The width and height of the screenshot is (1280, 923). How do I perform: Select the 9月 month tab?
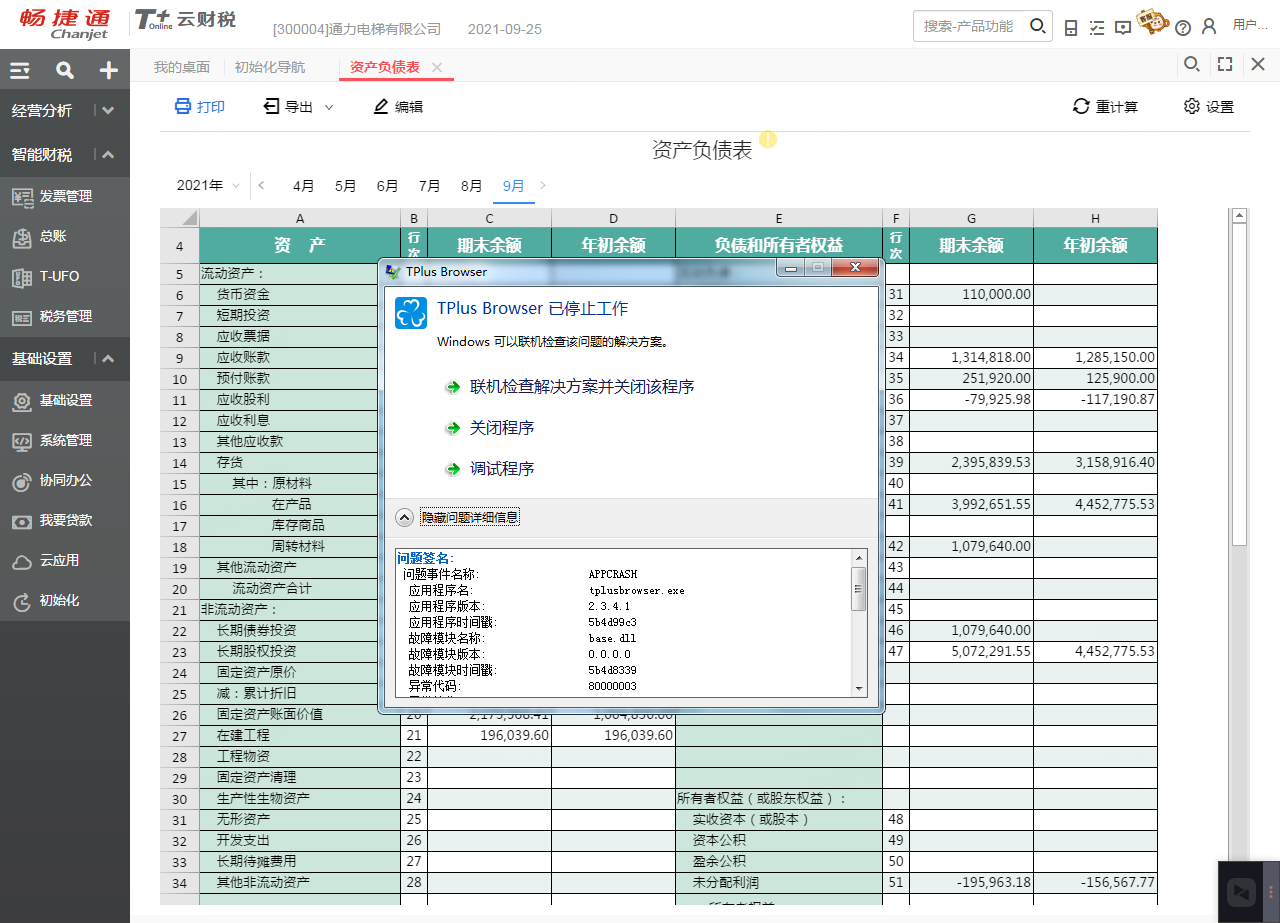(x=514, y=185)
